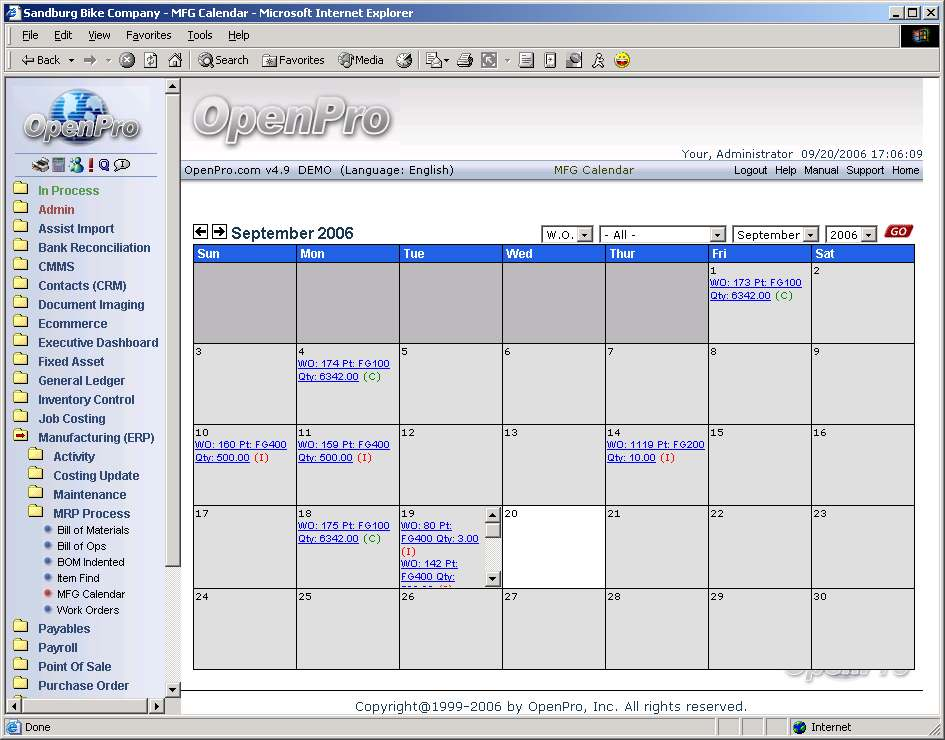Open the History toolbar icon

coord(404,60)
